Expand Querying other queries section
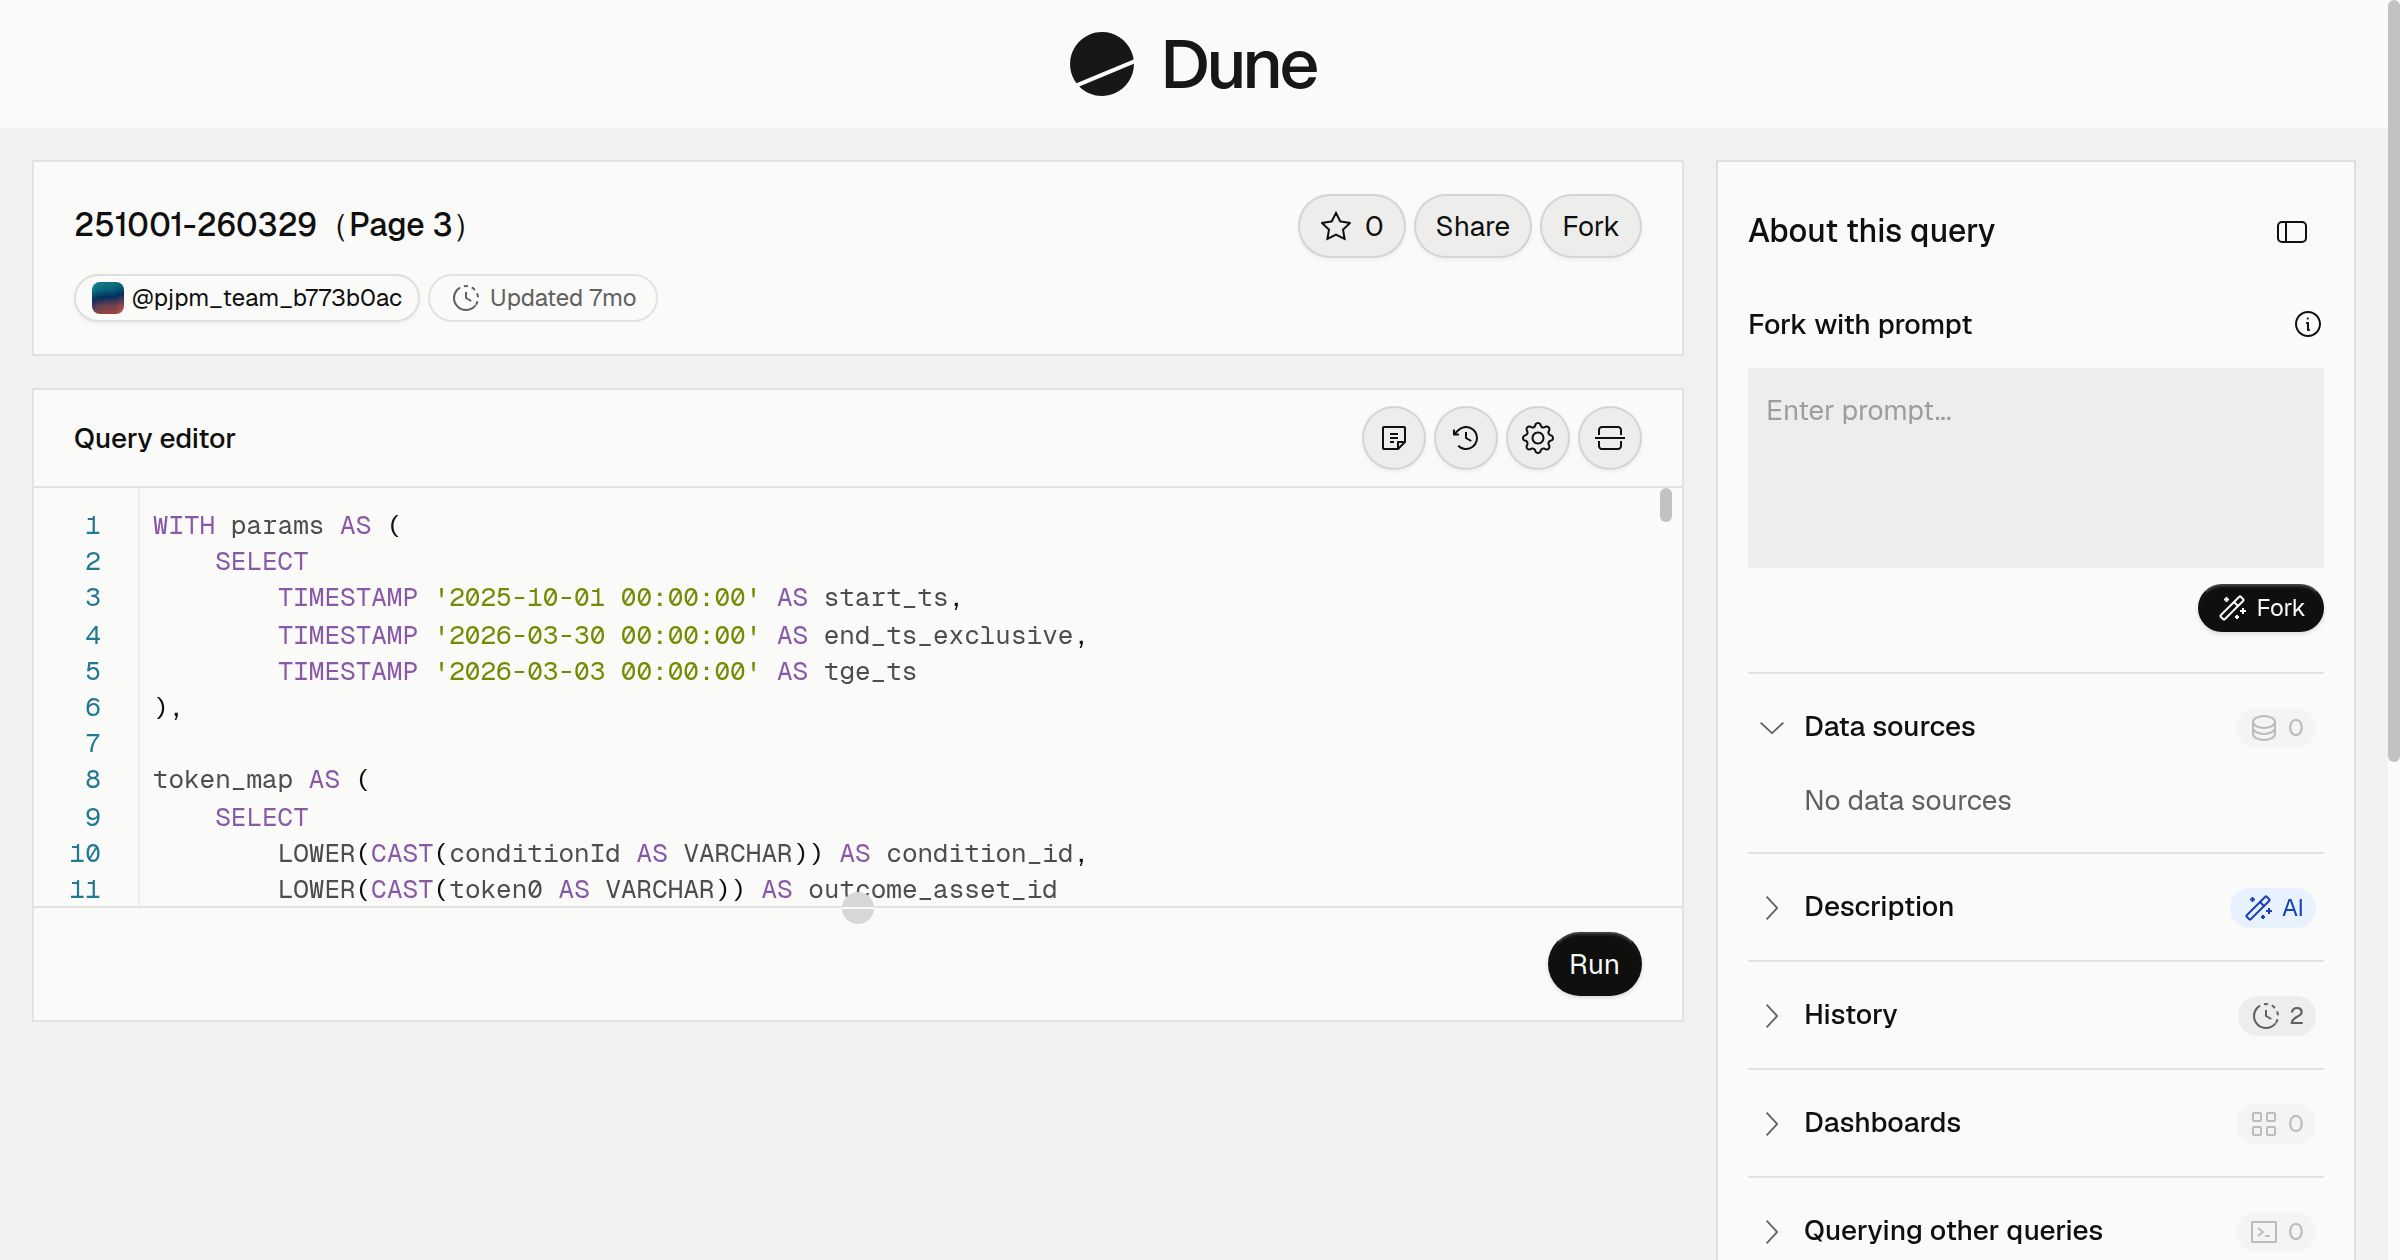 point(1772,1231)
